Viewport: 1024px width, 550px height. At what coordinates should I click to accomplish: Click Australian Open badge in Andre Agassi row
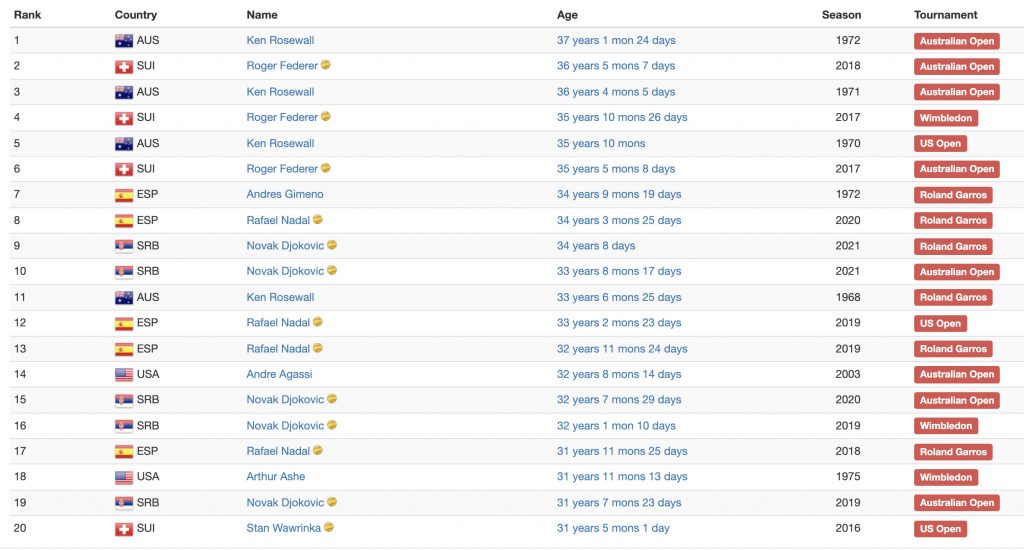pos(957,374)
